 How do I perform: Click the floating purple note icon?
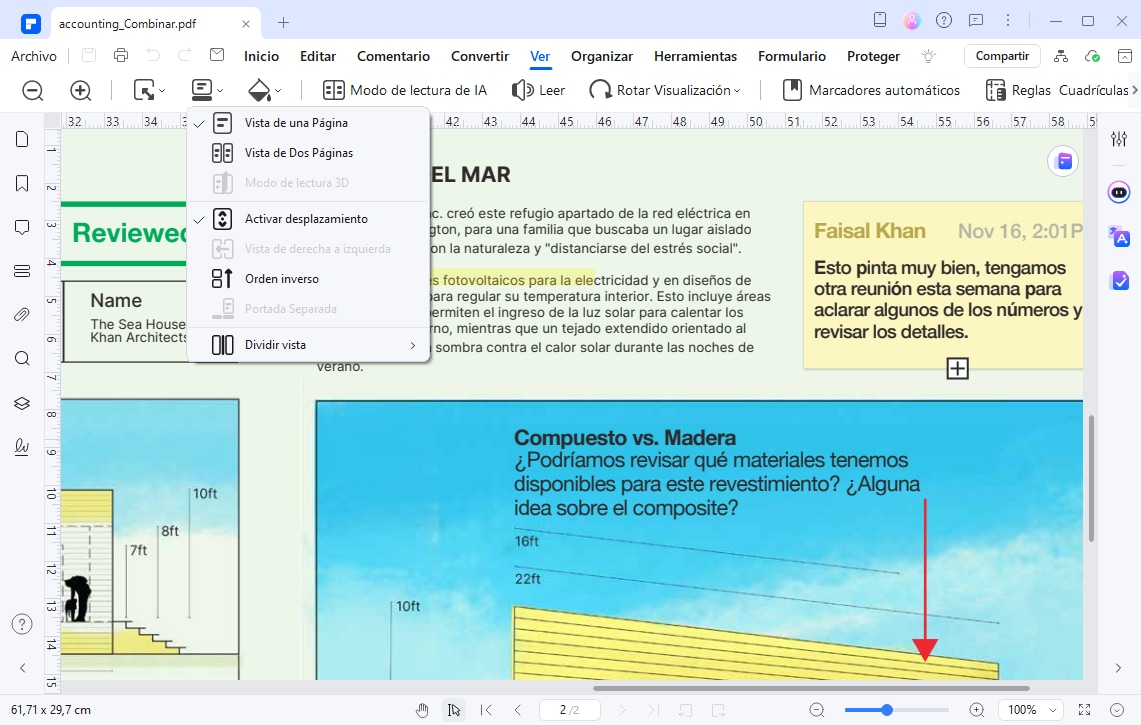coord(1063,161)
